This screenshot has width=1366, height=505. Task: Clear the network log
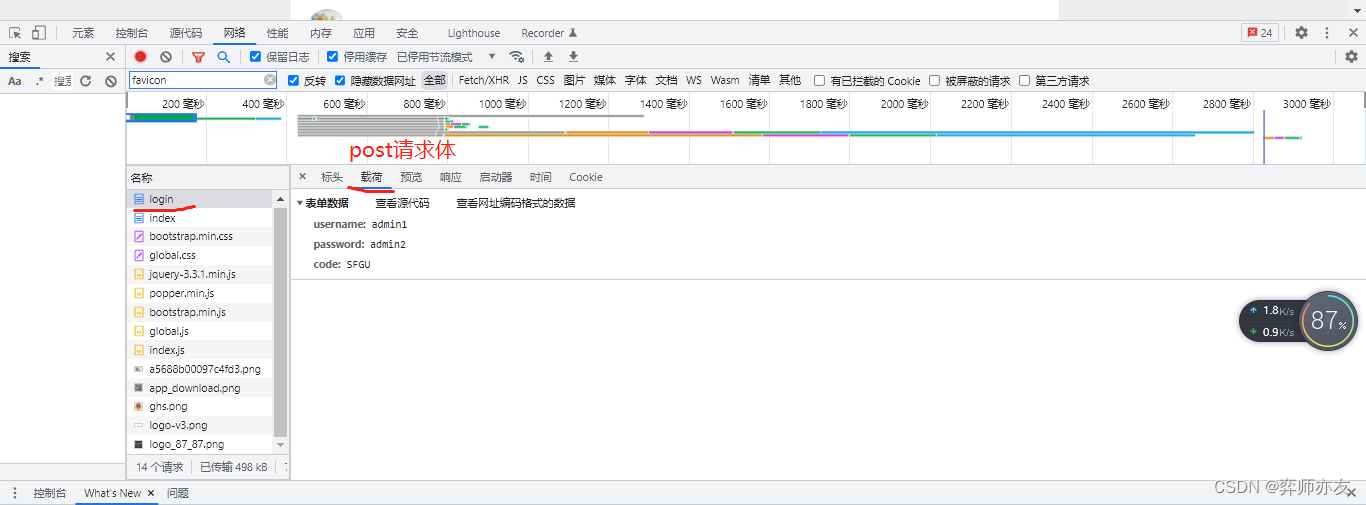point(166,57)
